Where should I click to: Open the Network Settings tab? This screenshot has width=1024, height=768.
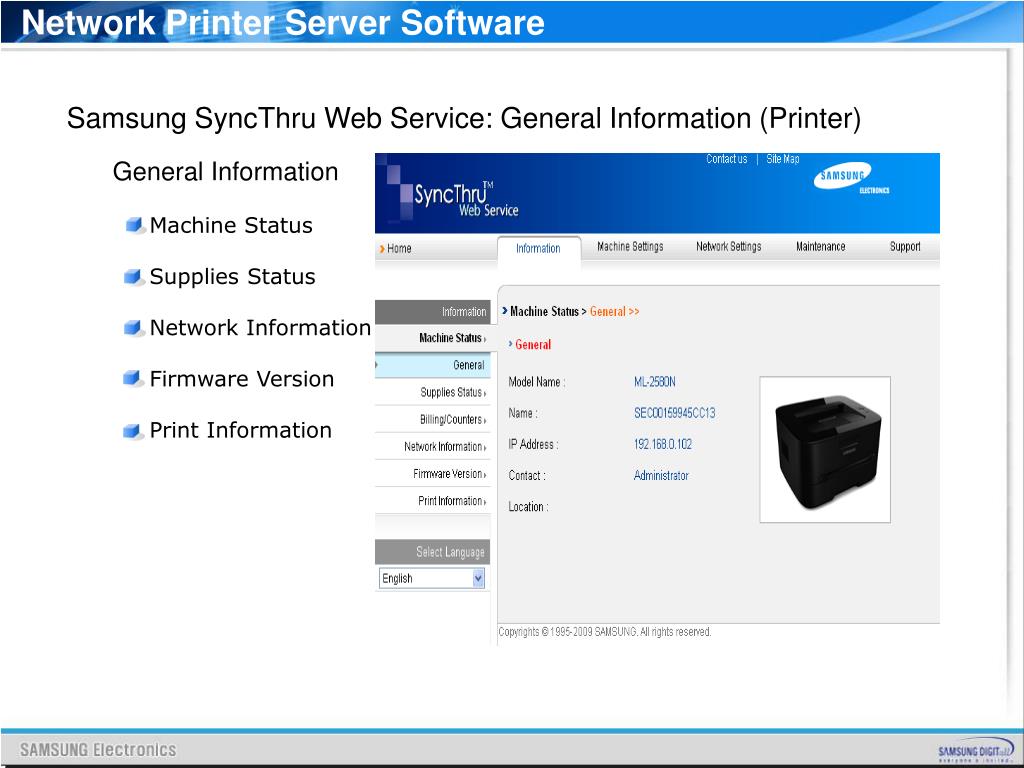point(729,246)
